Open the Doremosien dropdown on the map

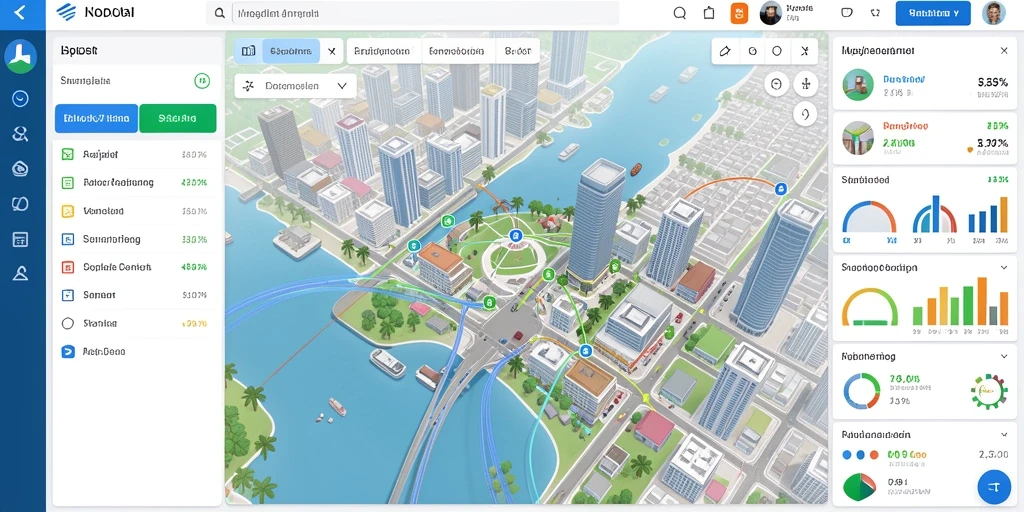pos(295,86)
